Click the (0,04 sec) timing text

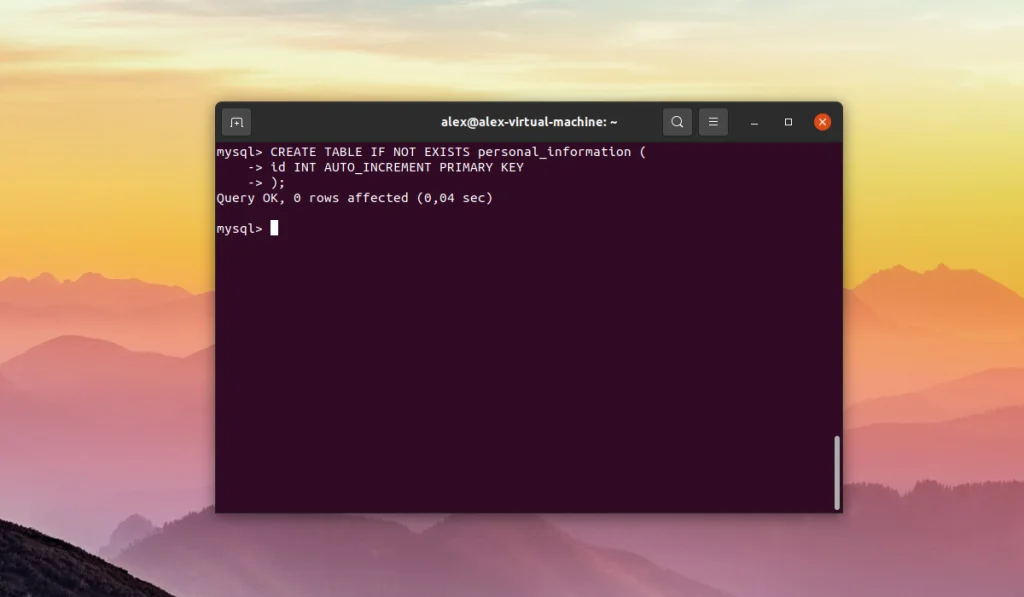(x=455, y=197)
